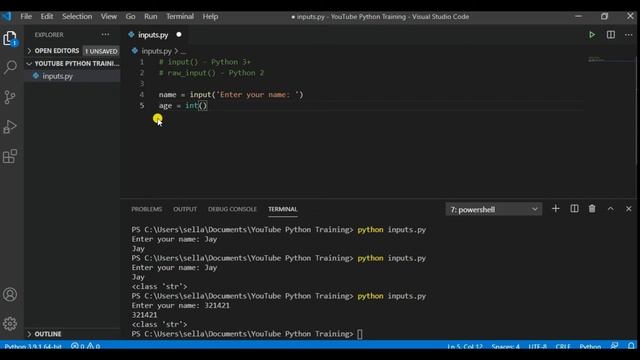Select the Python 3.9.1 64-bit interpreter
This screenshot has height=360, width=640.
(33, 347)
